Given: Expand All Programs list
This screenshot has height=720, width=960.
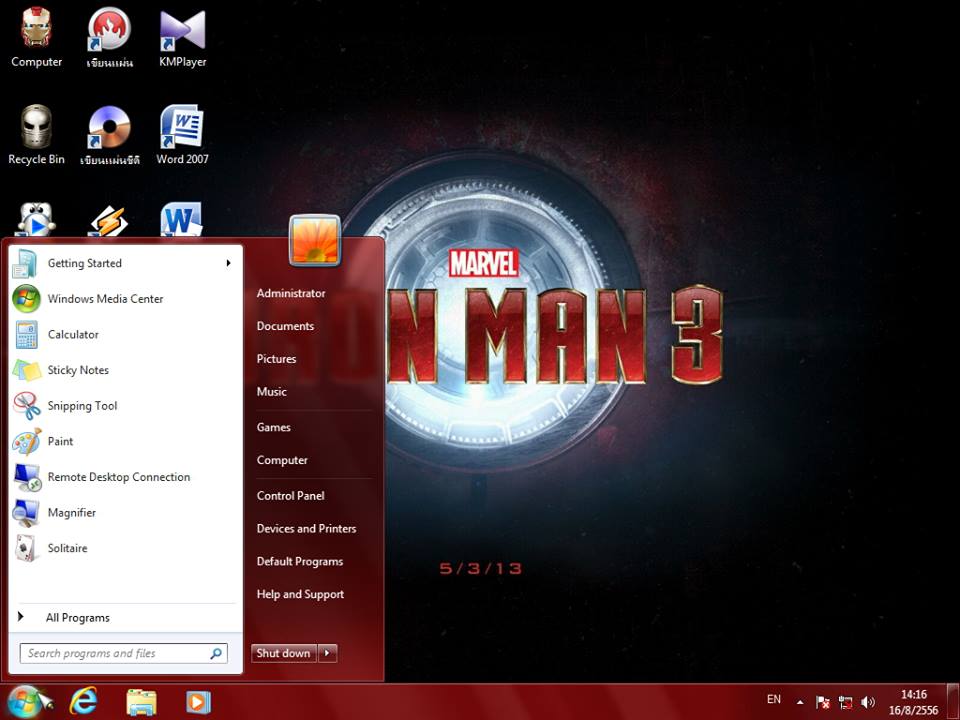Looking at the screenshot, I should 78,618.
